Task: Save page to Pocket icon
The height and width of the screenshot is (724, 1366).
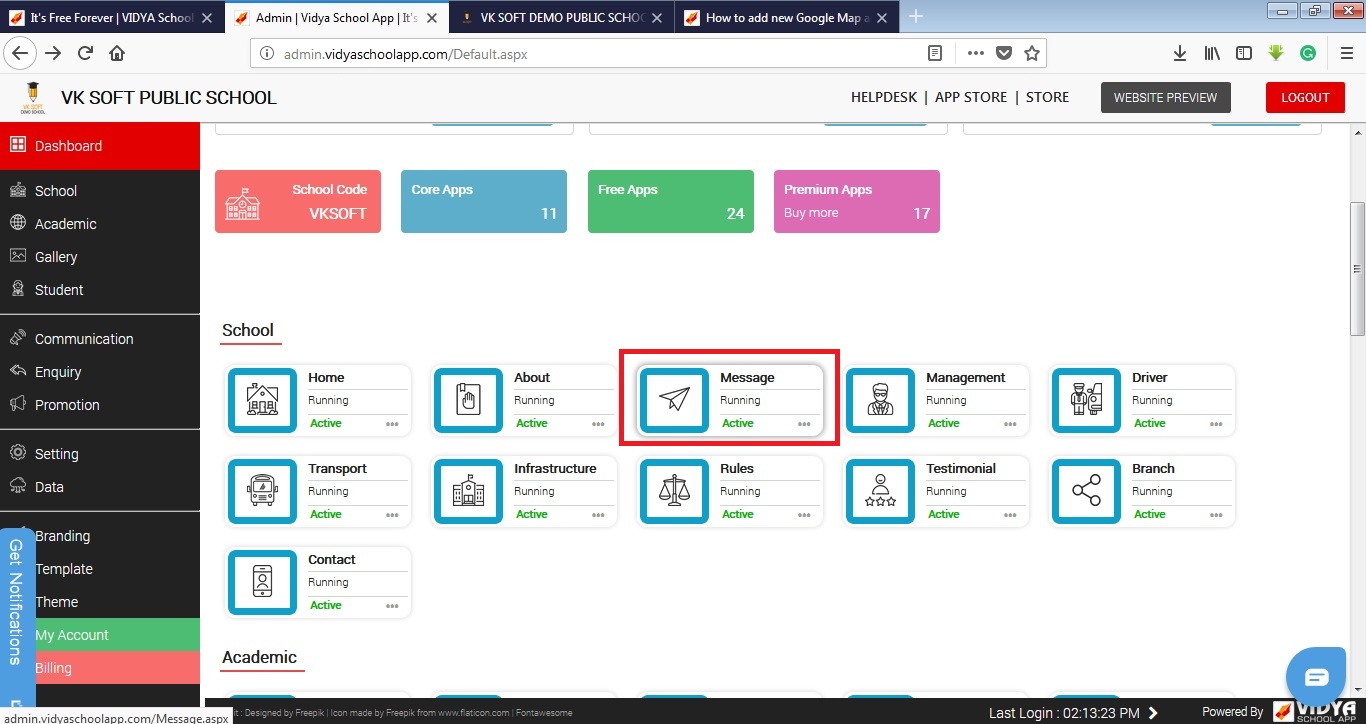Action: (x=1004, y=53)
